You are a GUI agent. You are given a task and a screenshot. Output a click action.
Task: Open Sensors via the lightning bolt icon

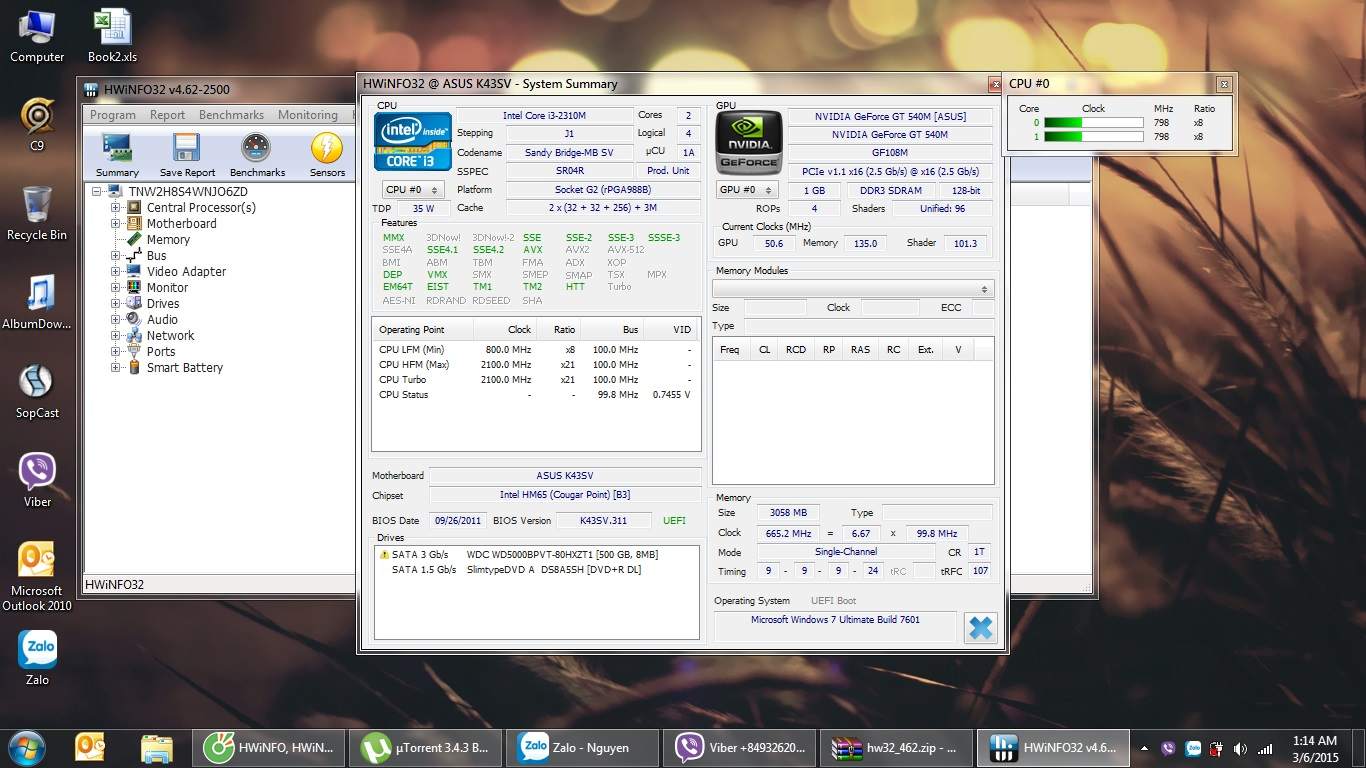point(327,149)
